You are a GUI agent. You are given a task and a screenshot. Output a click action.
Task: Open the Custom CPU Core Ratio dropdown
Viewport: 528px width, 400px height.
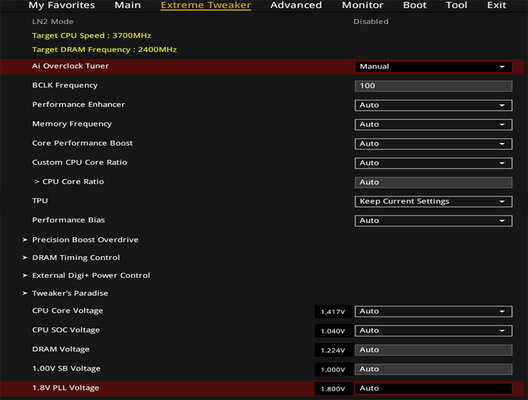(x=433, y=163)
